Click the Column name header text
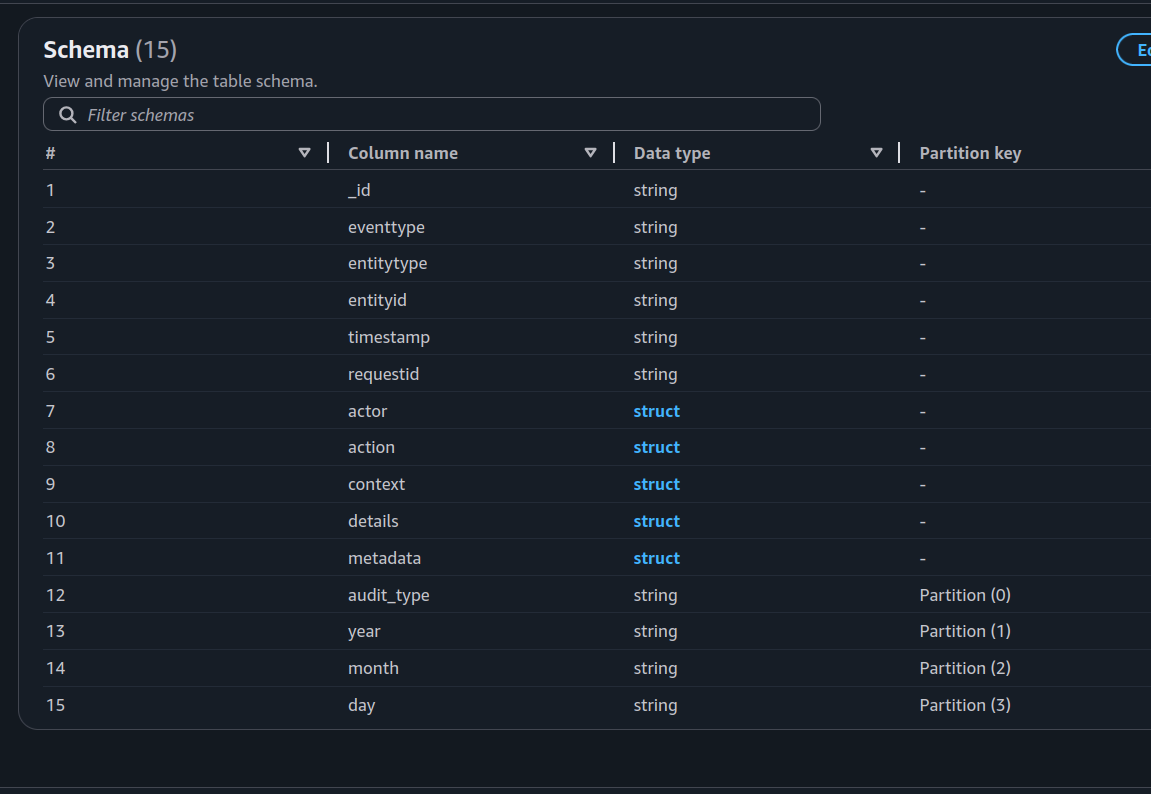Viewport: 1151px width, 794px height. (402, 153)
